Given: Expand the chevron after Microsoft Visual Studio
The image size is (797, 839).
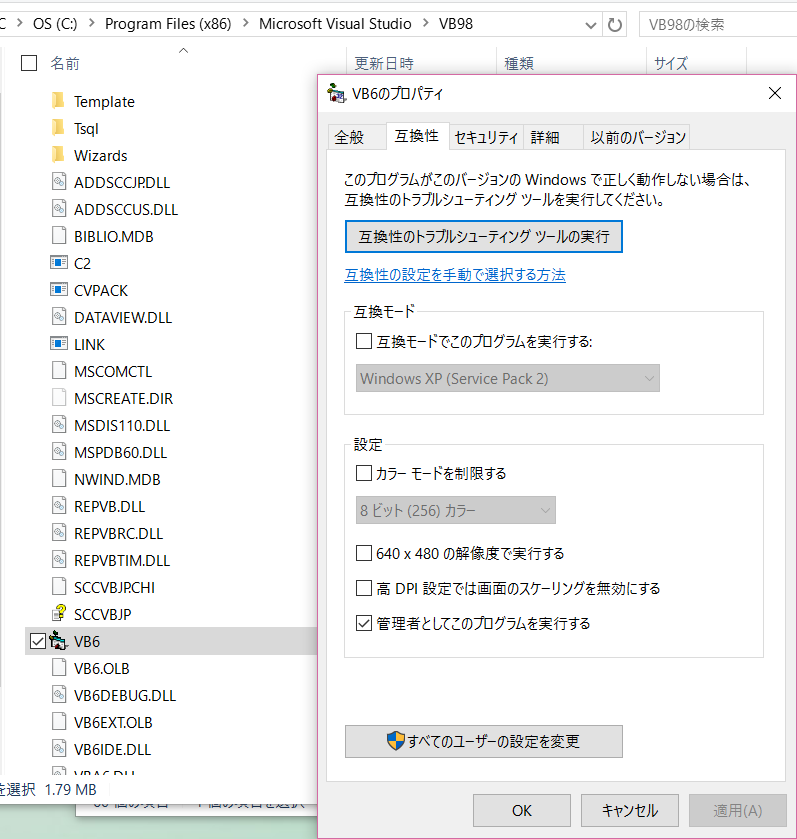Looking at the screenshot, I should tap(426, 23).
